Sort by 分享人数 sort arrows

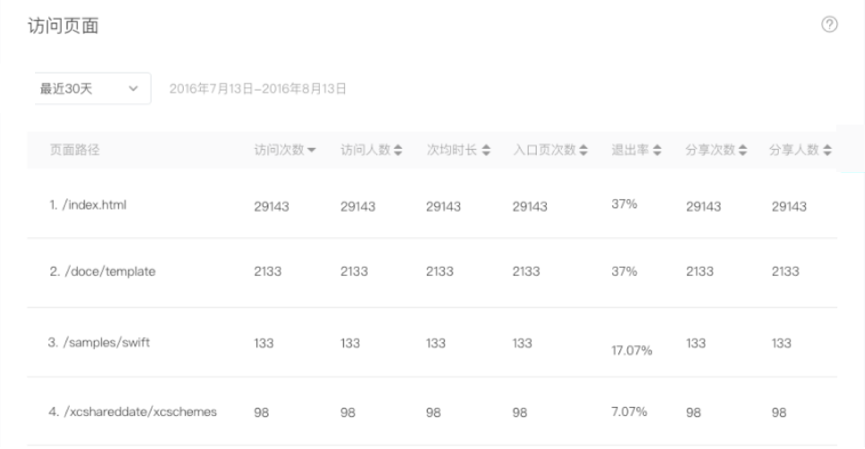click(x=827, y=150)
